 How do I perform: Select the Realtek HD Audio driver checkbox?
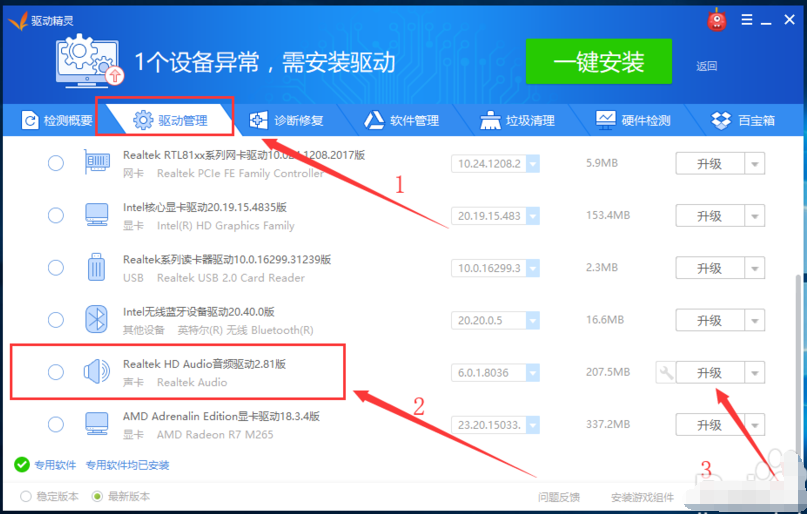(x=56, y=372)
